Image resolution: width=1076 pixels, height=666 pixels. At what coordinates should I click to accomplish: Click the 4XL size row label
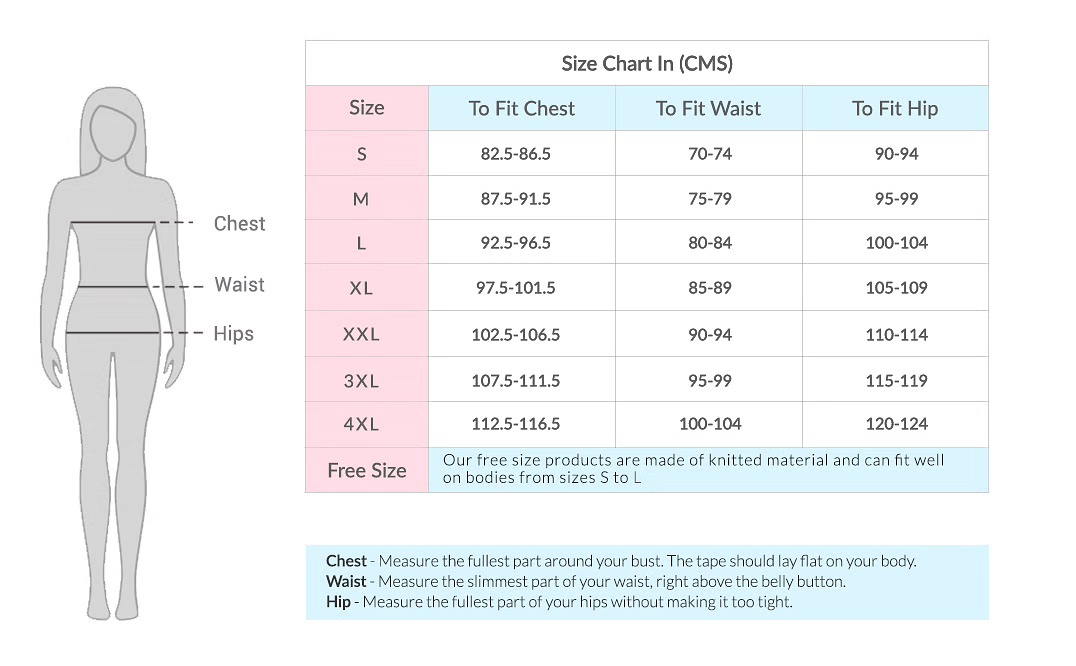pos(361,424)
